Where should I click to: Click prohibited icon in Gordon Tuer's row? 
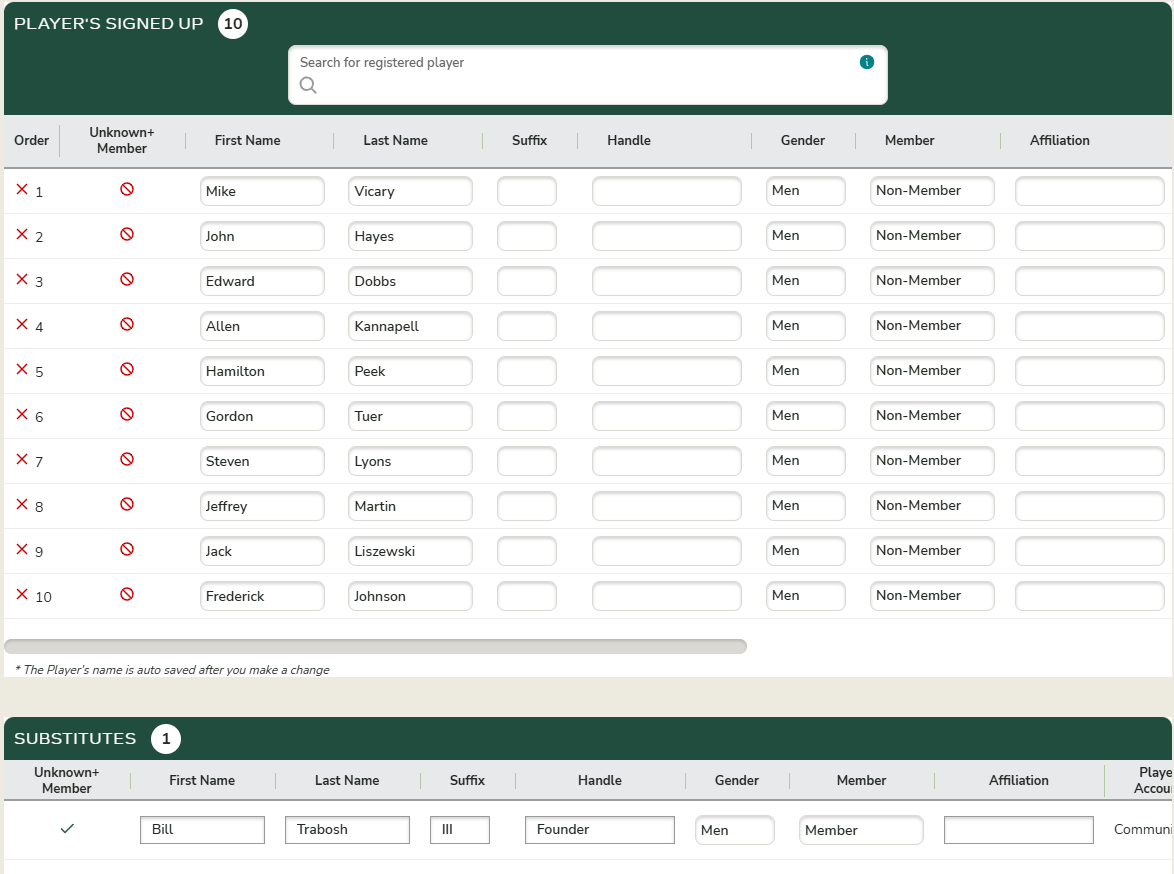127,414
